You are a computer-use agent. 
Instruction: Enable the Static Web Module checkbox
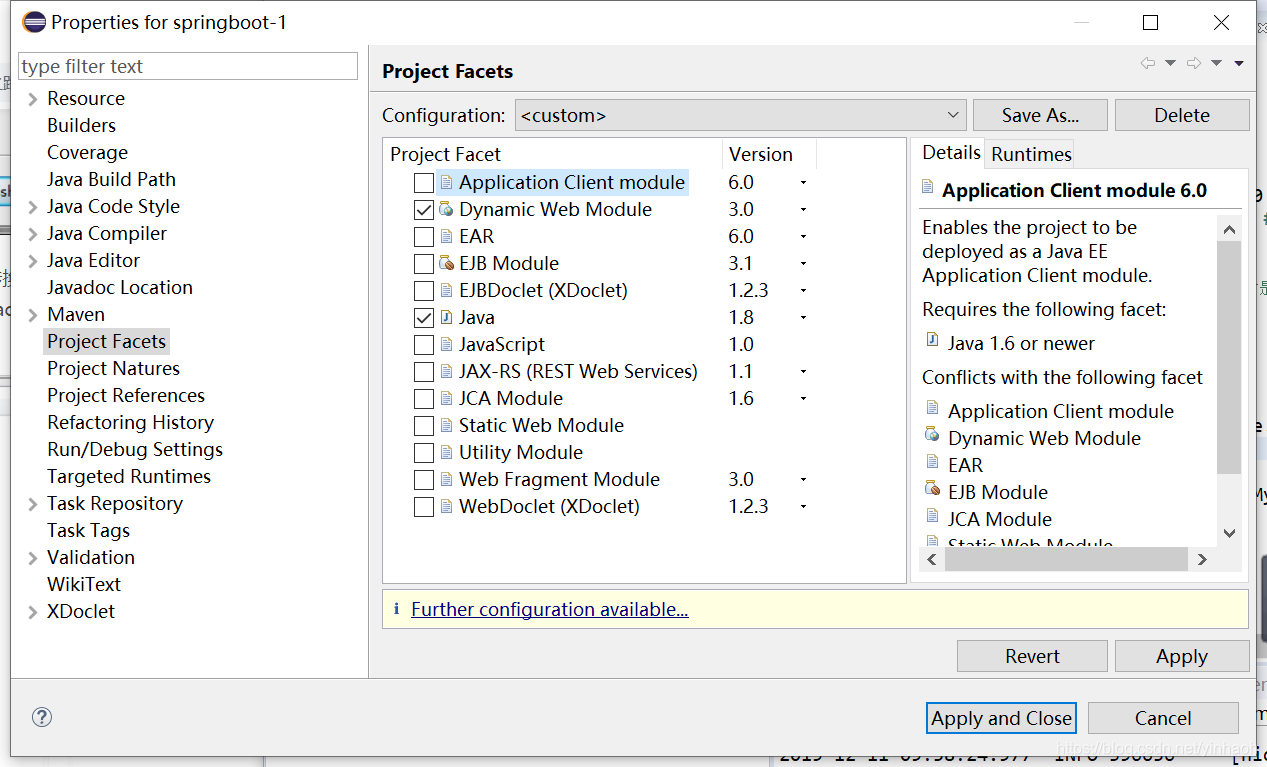coord(424,426)
